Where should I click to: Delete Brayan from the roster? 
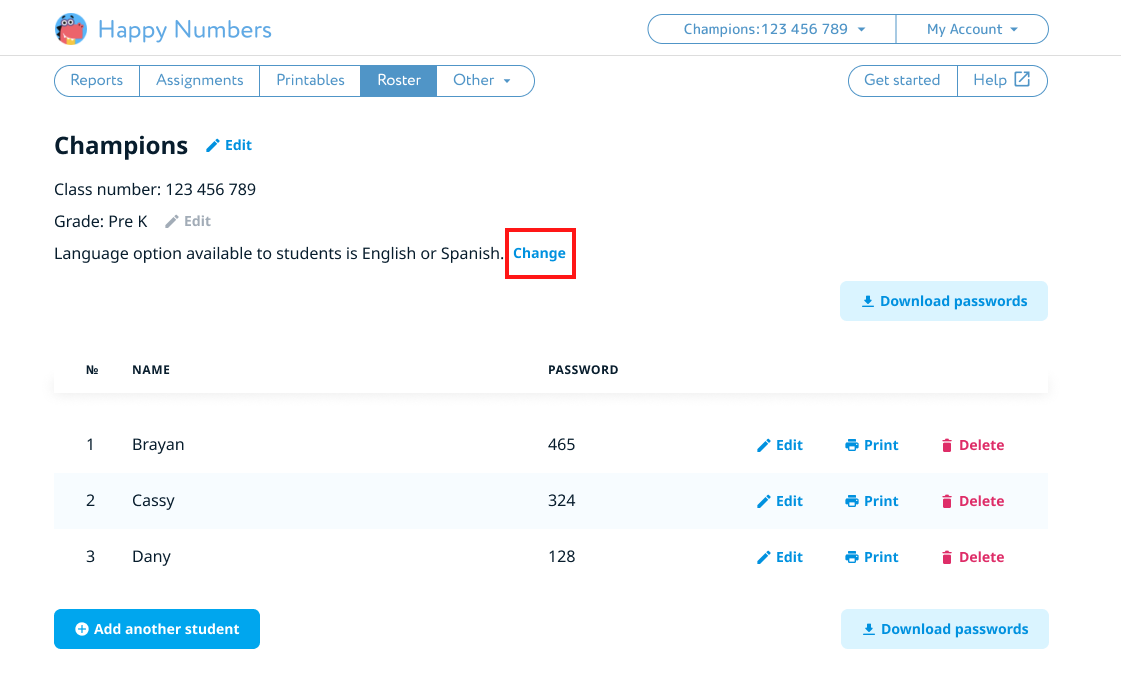coord(972,445)
